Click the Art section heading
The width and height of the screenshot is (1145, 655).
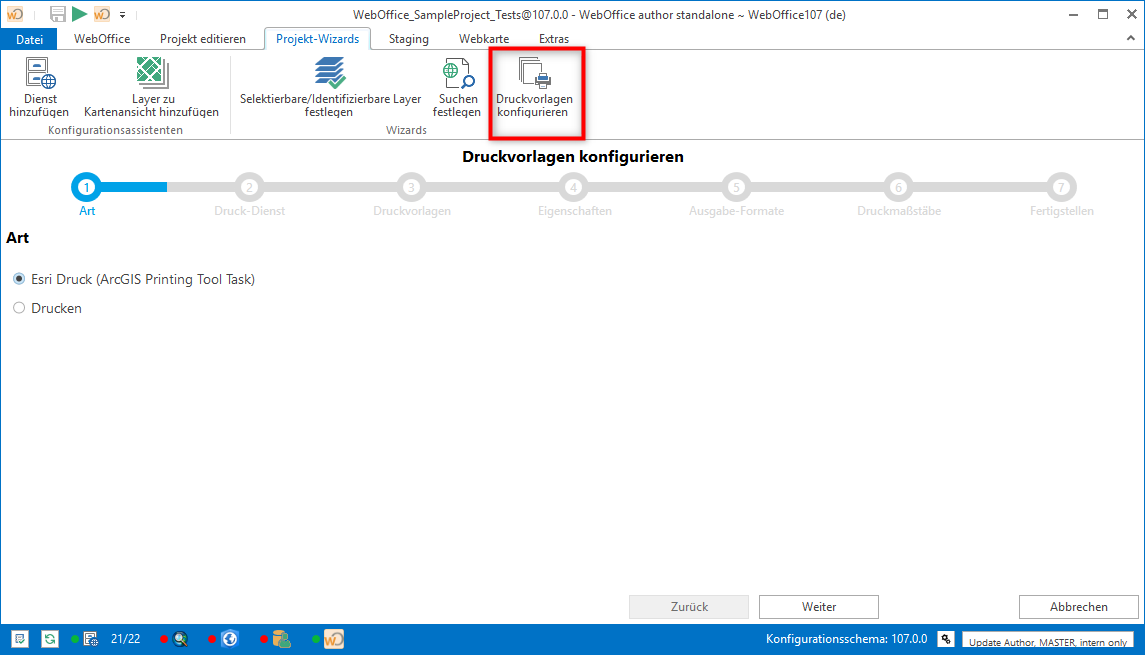18,237
